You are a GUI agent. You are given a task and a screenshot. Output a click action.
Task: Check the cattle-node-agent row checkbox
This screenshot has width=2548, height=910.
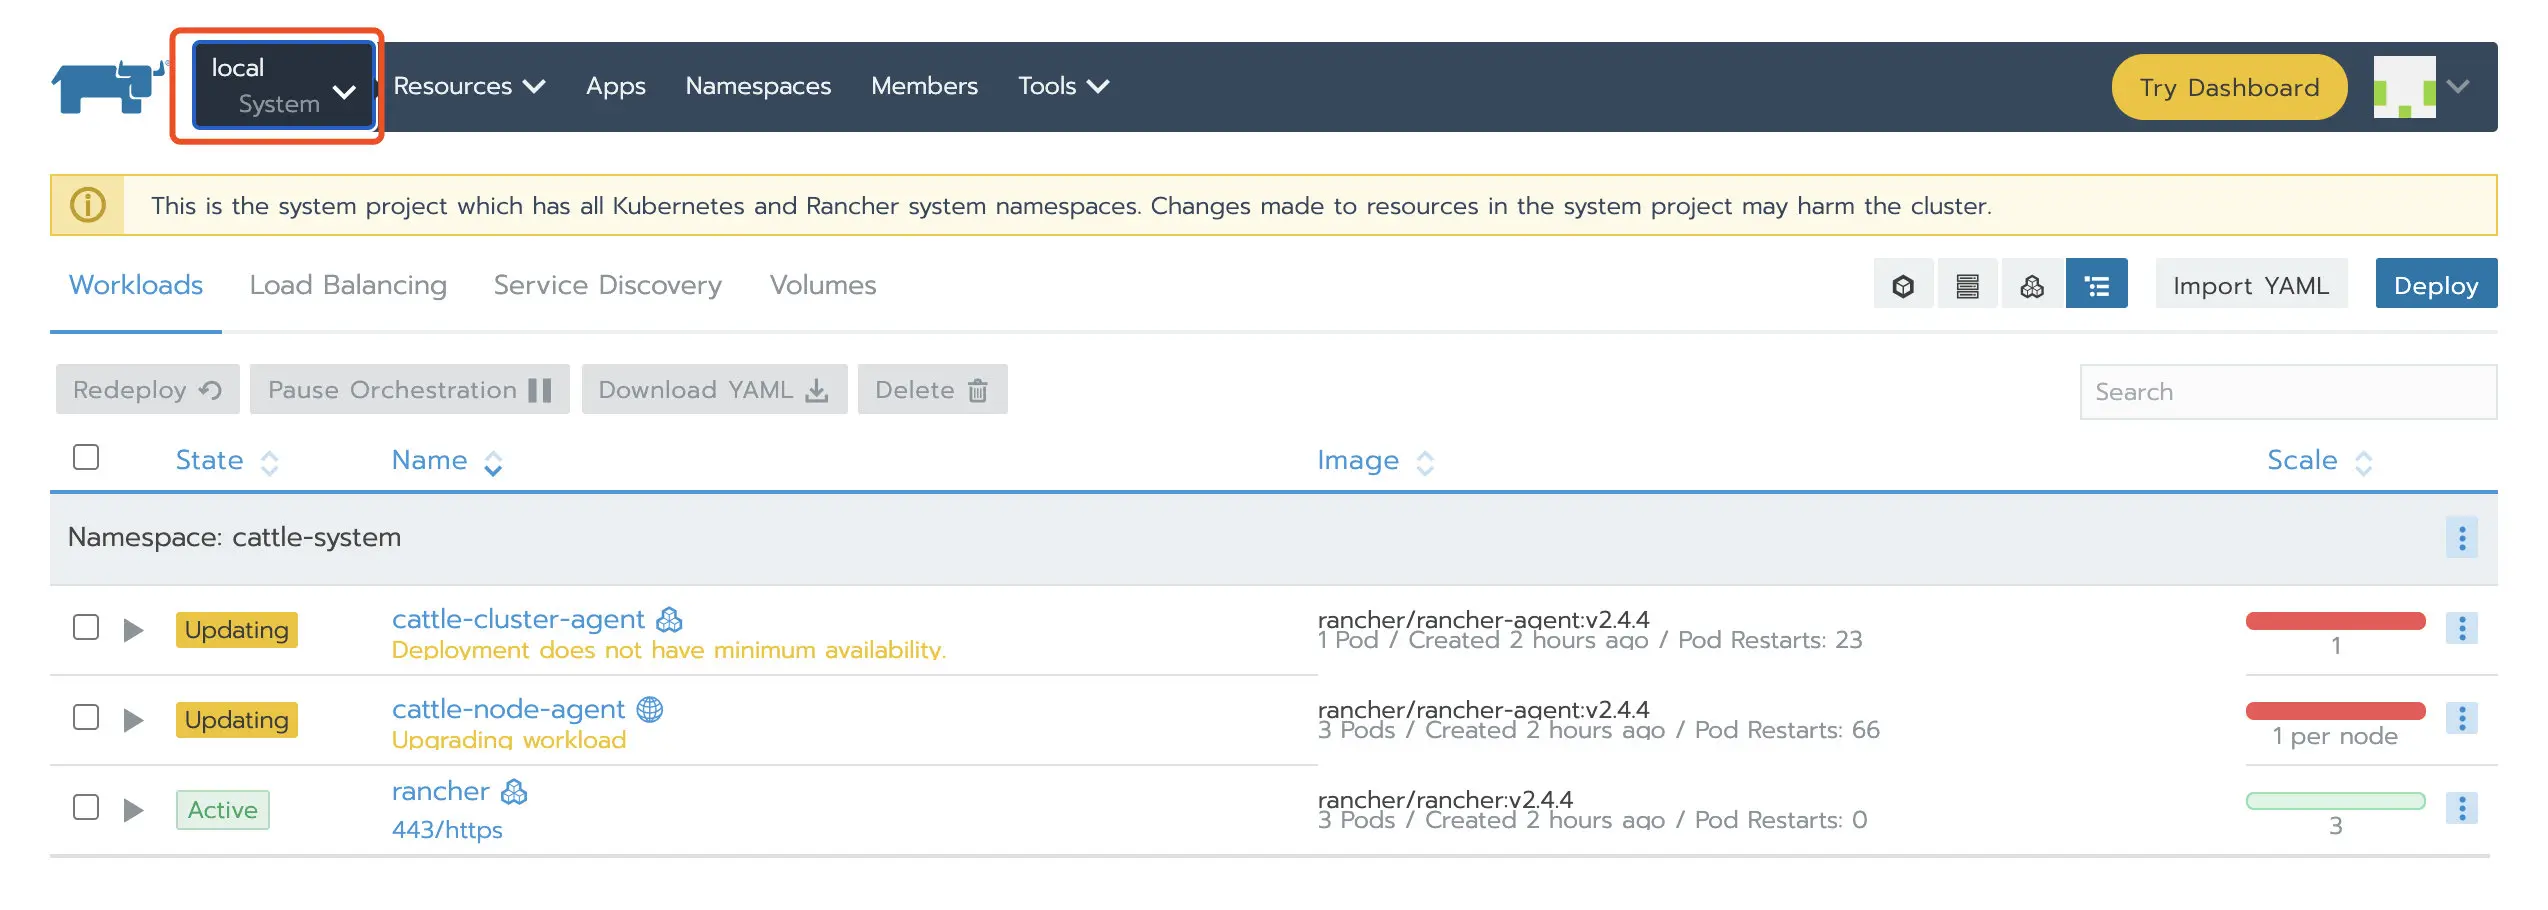[86, 718]
